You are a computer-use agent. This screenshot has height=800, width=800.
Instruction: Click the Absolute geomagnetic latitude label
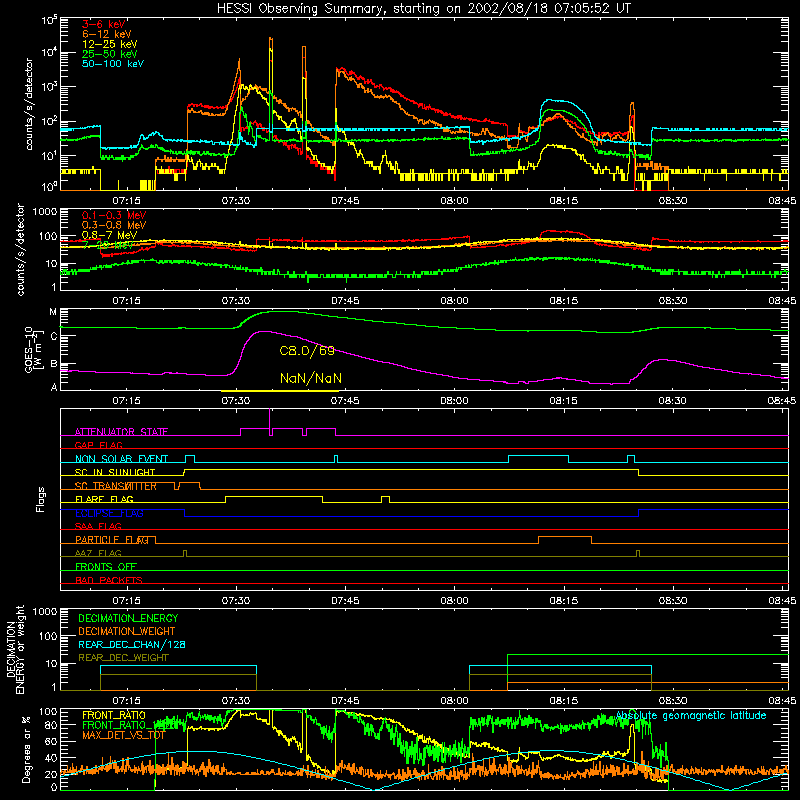point(691,716)
